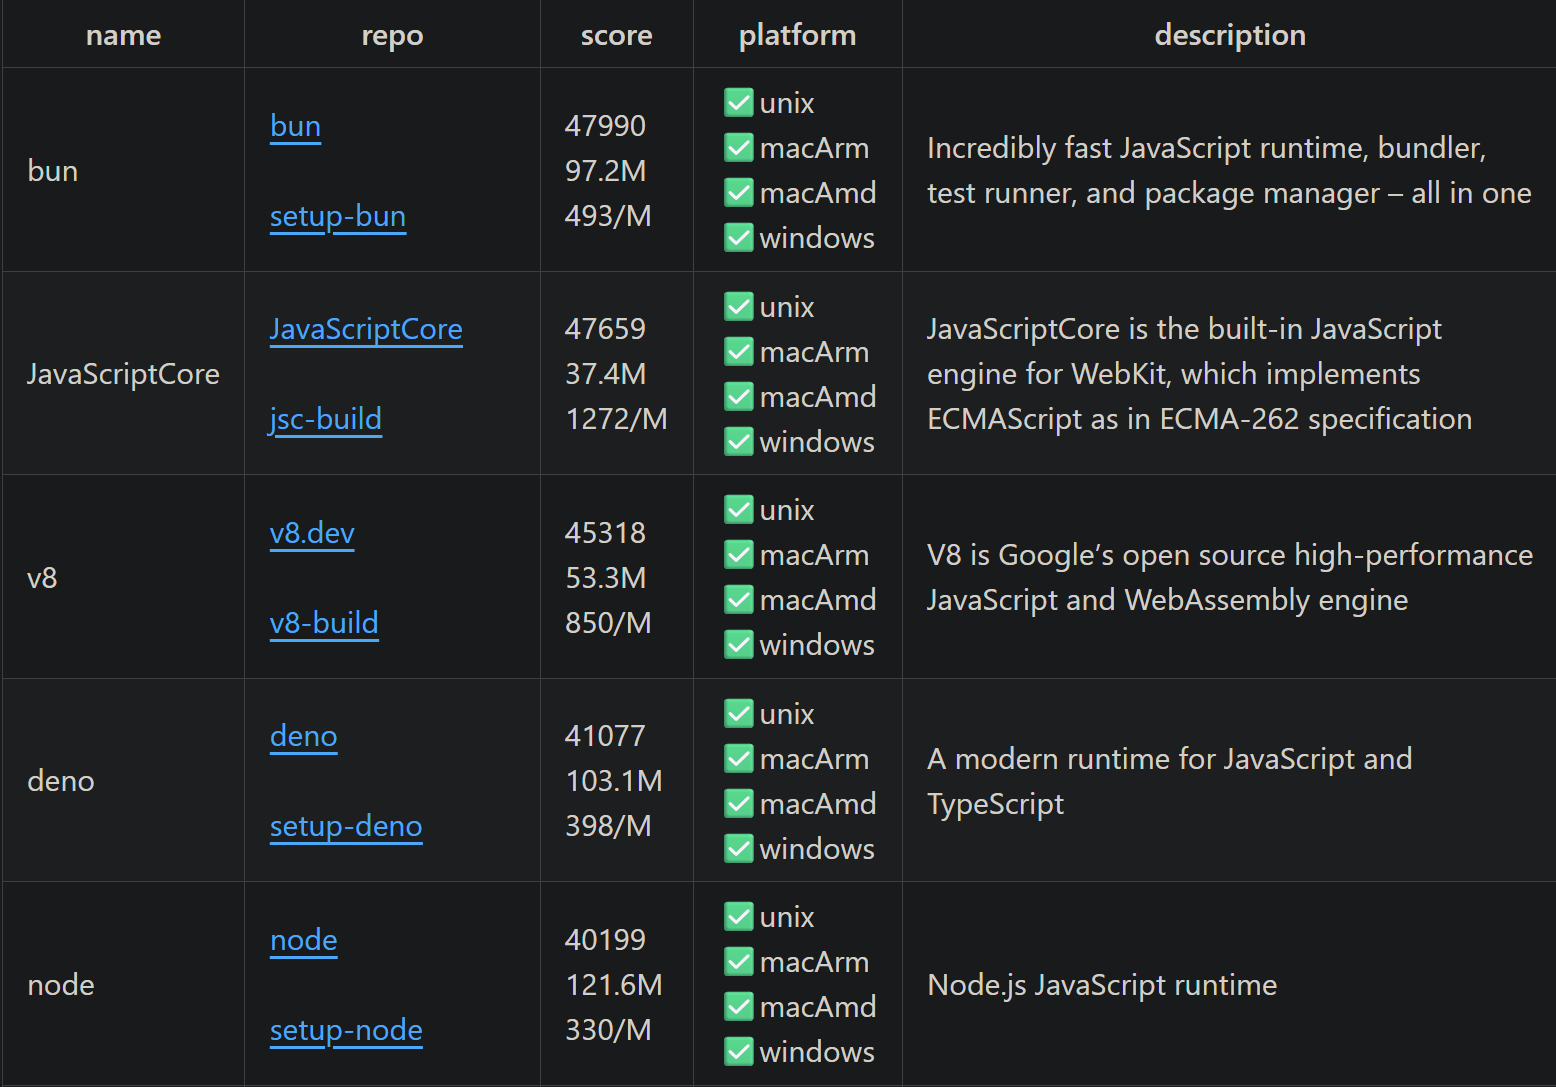Click the score value 41077
Screen dimensions: 1556x1087
pyautogui.click(x=605, y=736)
